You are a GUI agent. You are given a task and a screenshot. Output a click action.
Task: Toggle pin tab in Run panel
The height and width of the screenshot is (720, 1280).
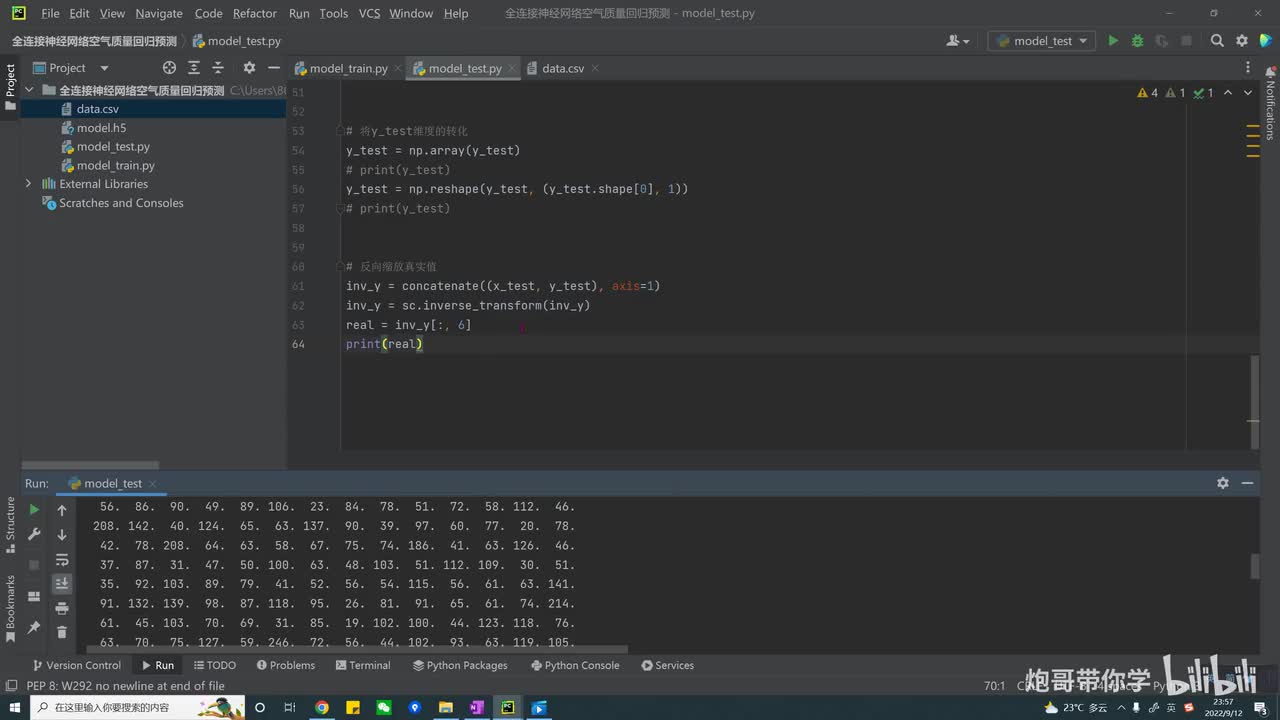tap(34, 627)
